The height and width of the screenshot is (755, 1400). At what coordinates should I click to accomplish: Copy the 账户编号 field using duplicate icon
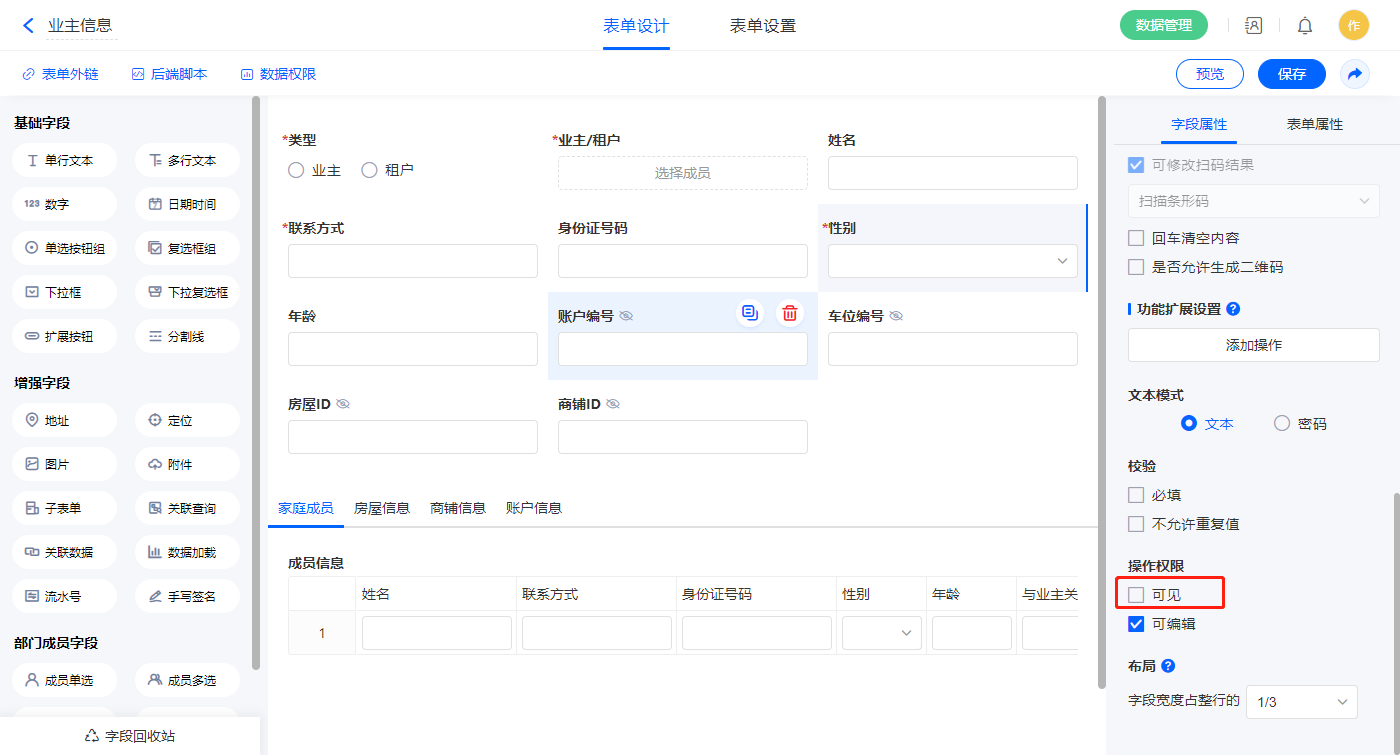(x=750, y=313)
